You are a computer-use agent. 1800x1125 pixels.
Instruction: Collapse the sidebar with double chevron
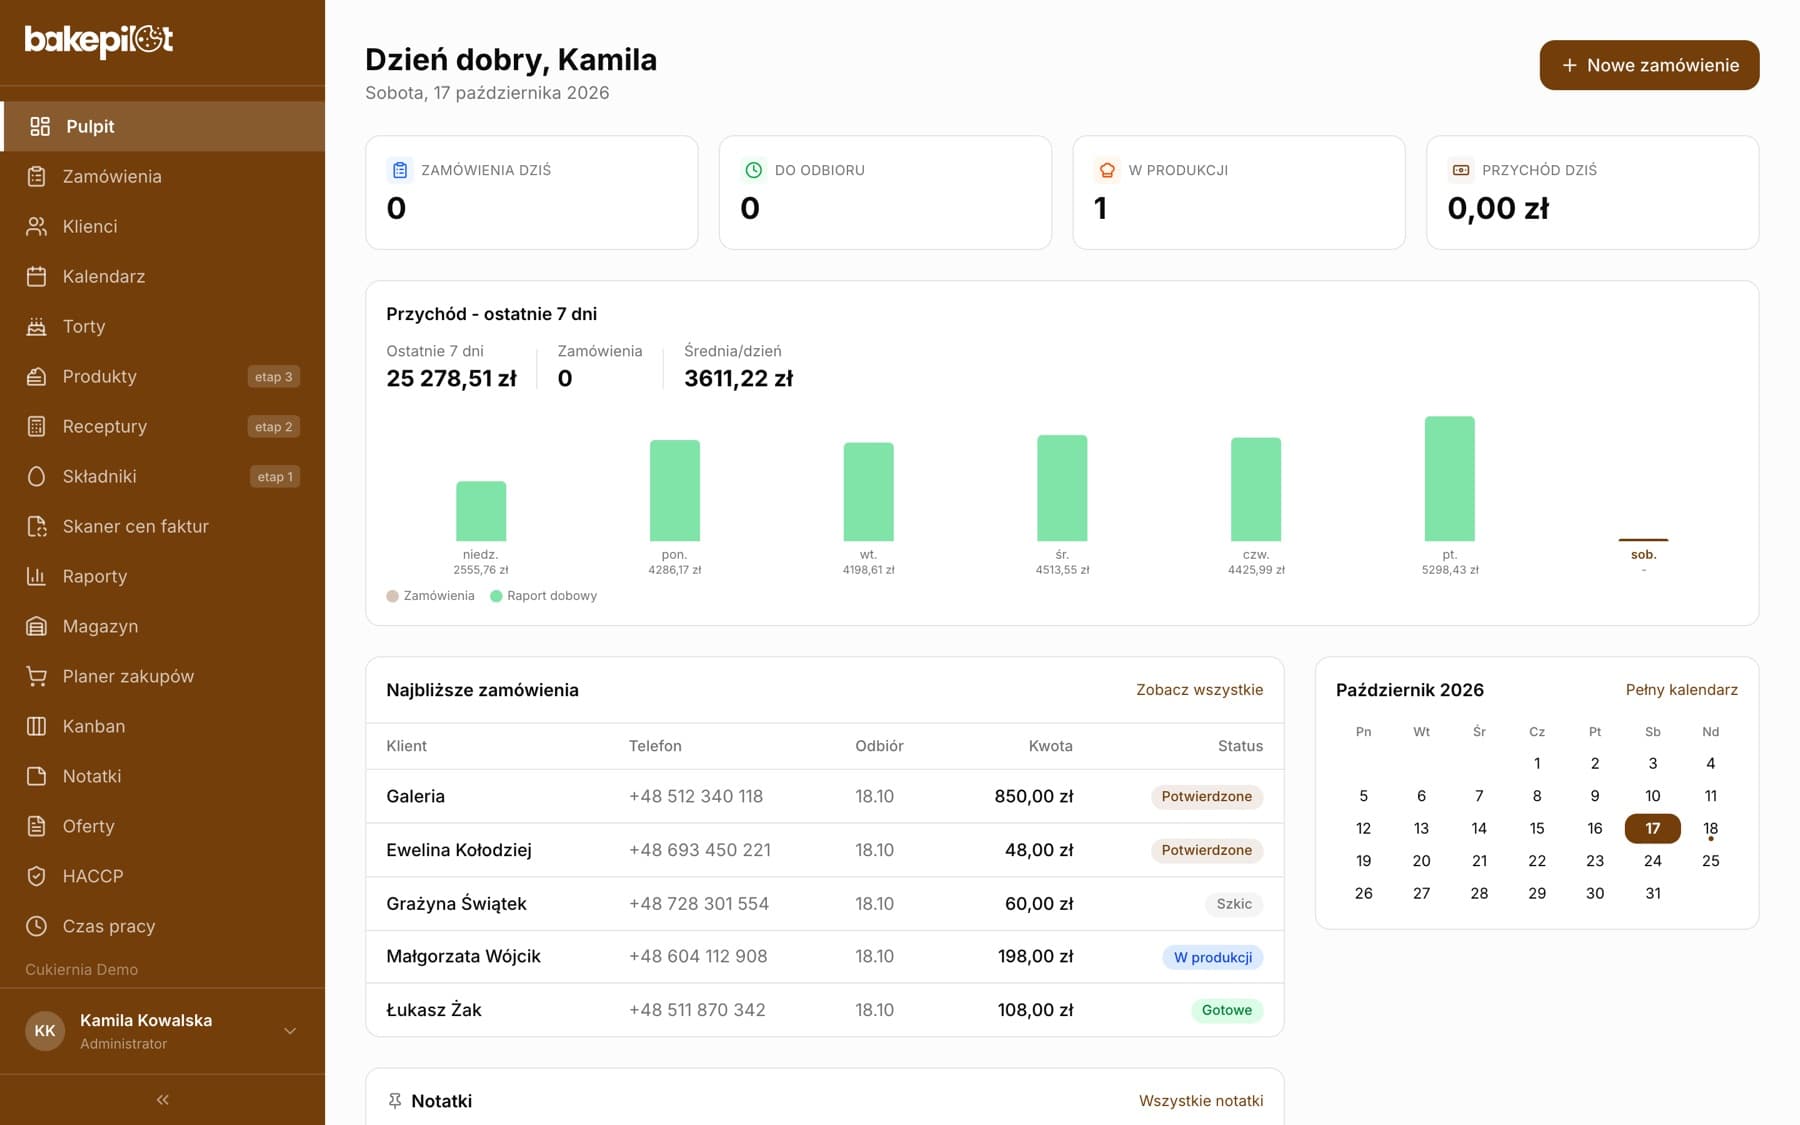point(162,1100)
